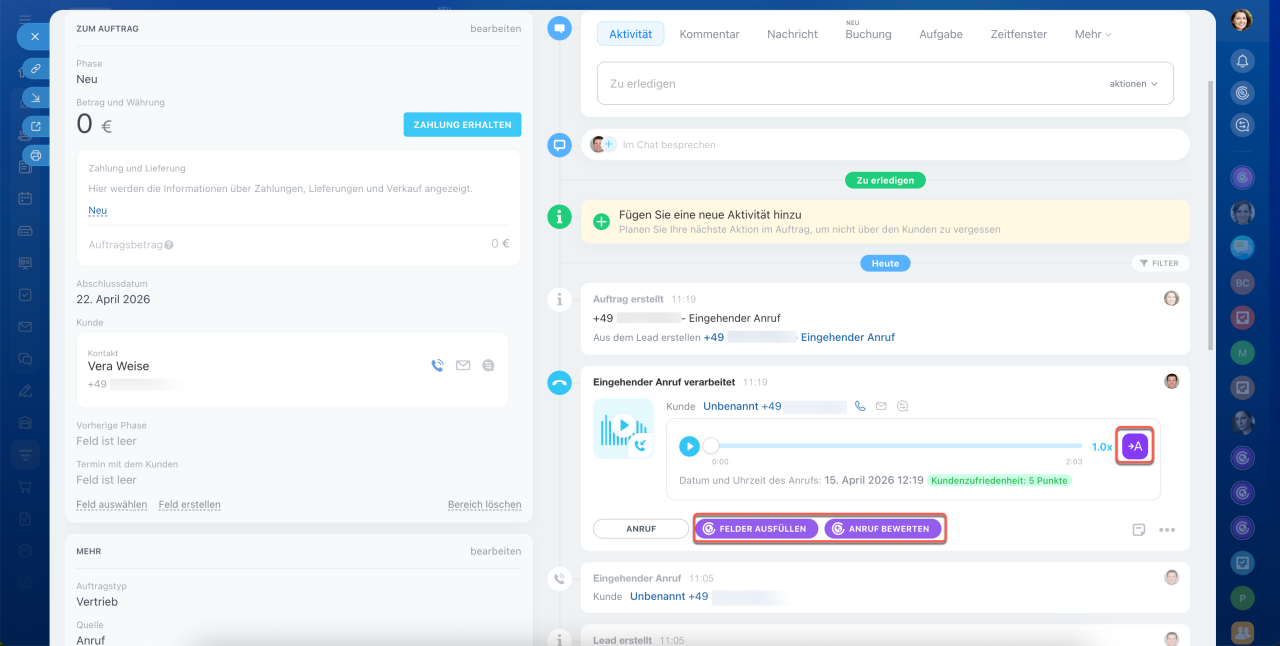Click the green add activity plus icon
This screenshot has width=1280, height=646.
tap(602, 222)
